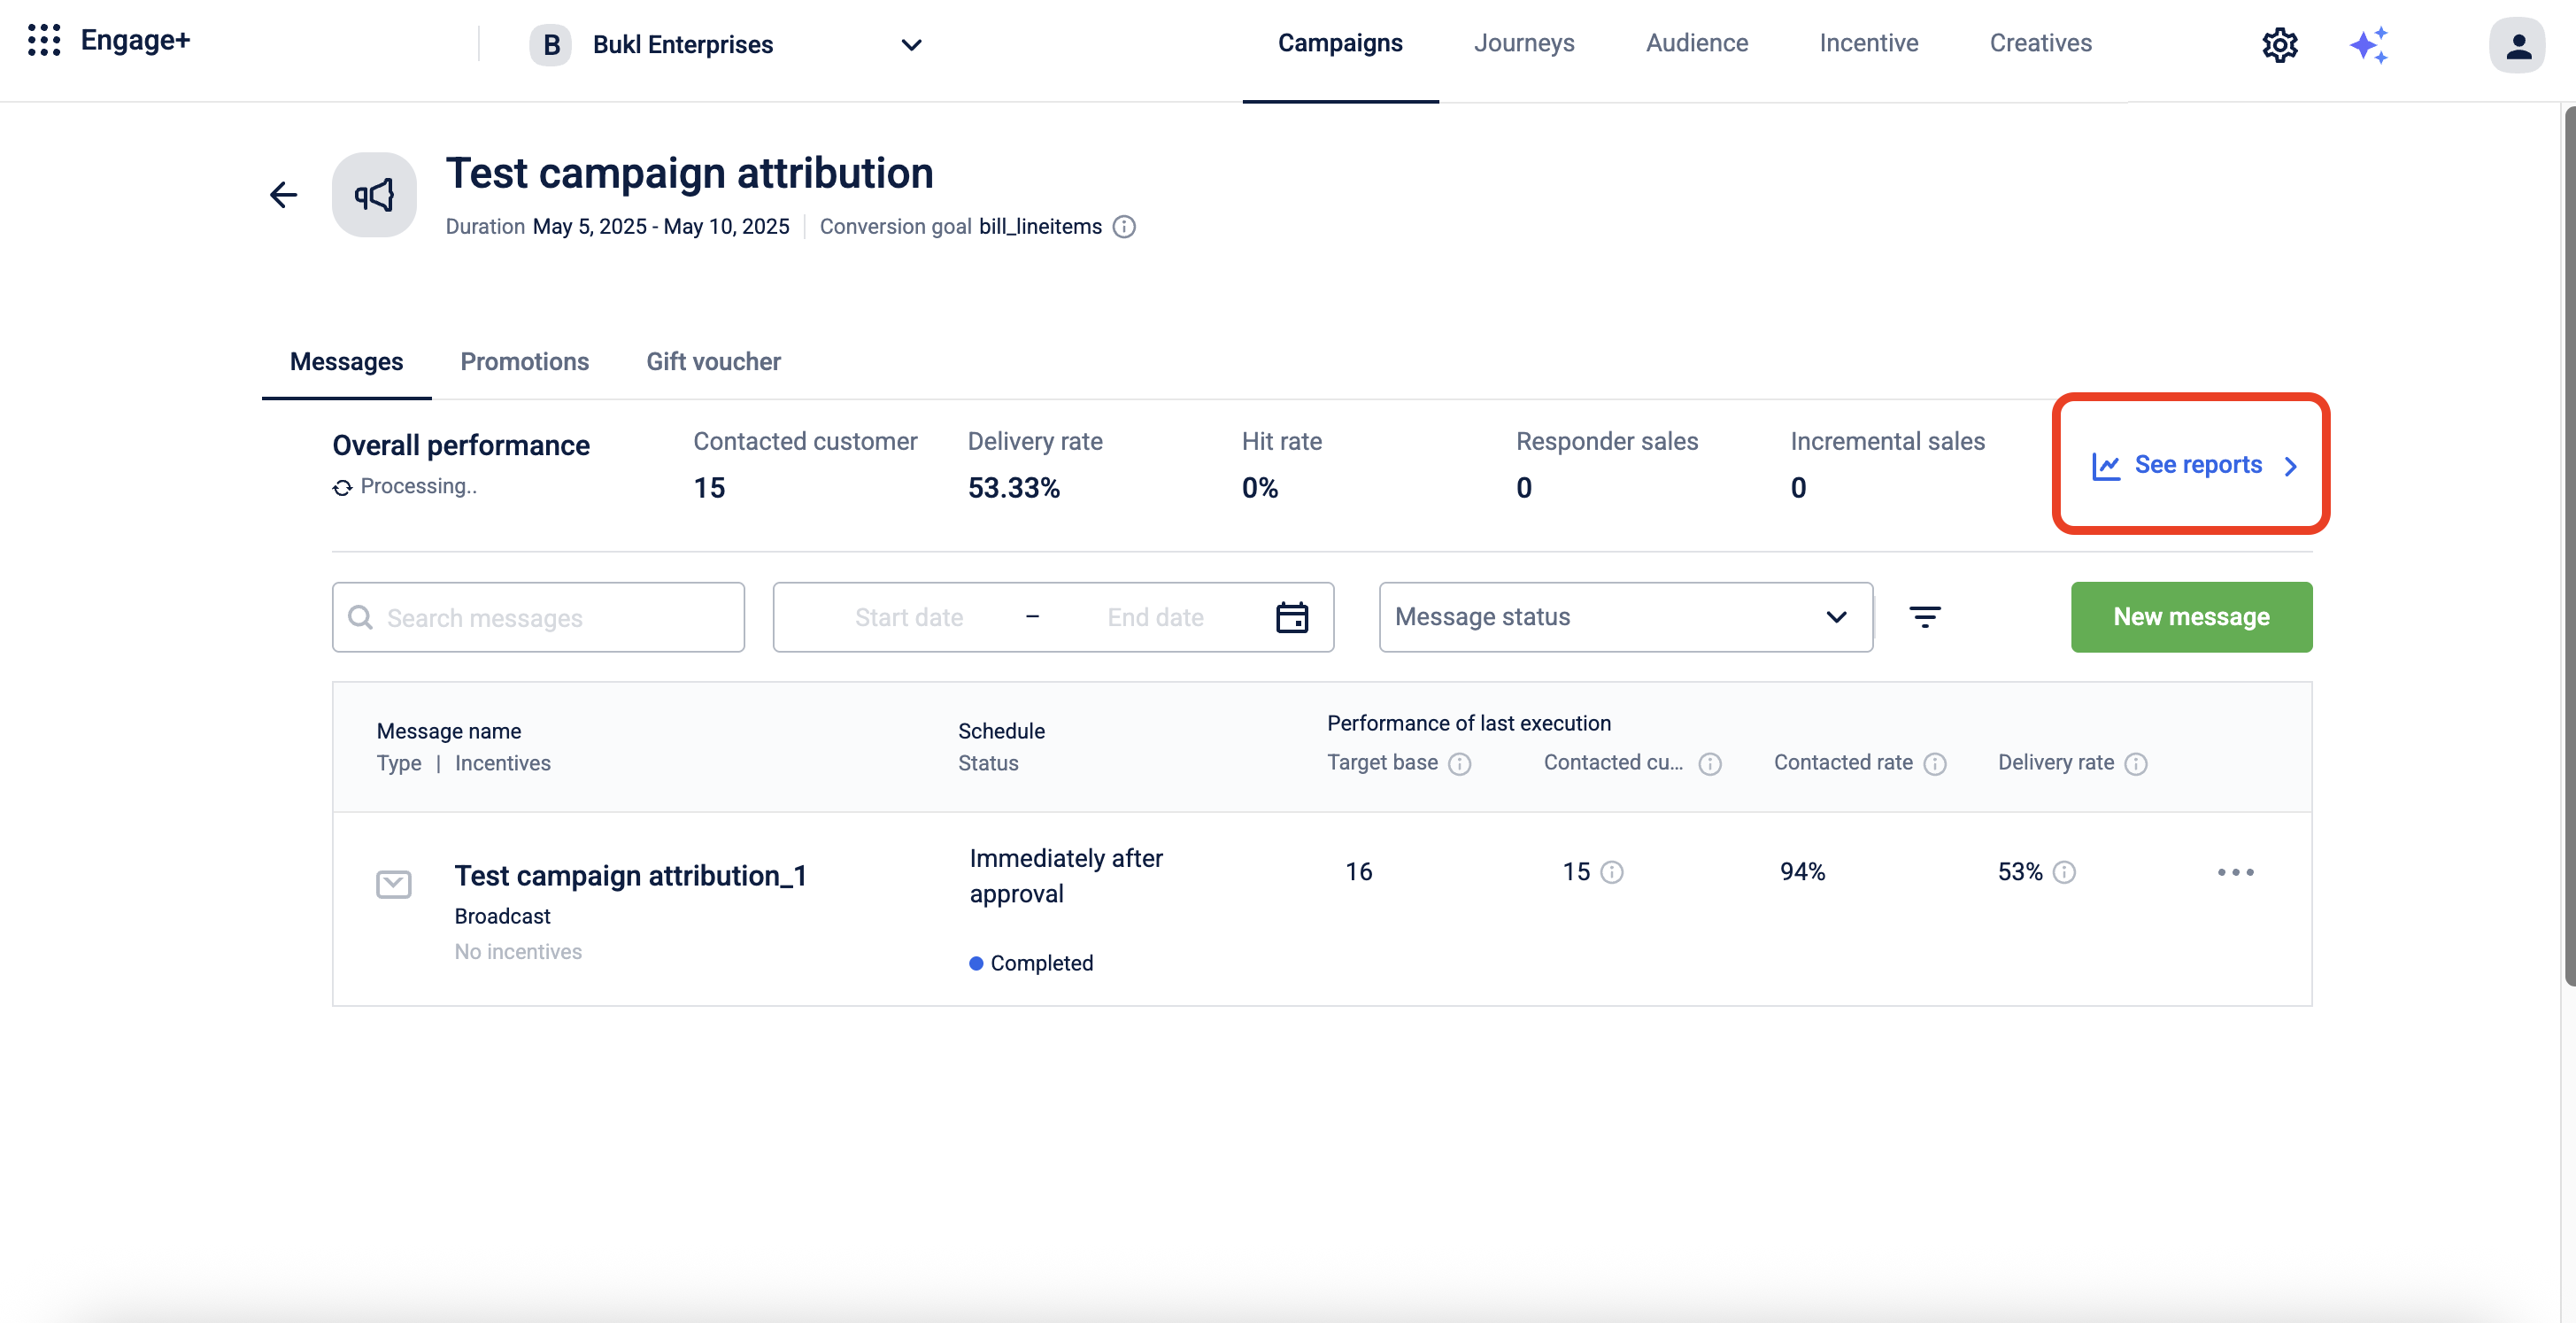Screen dimensions: 2576x1323
Task: Click the New message button
Action: point(2190,617)
